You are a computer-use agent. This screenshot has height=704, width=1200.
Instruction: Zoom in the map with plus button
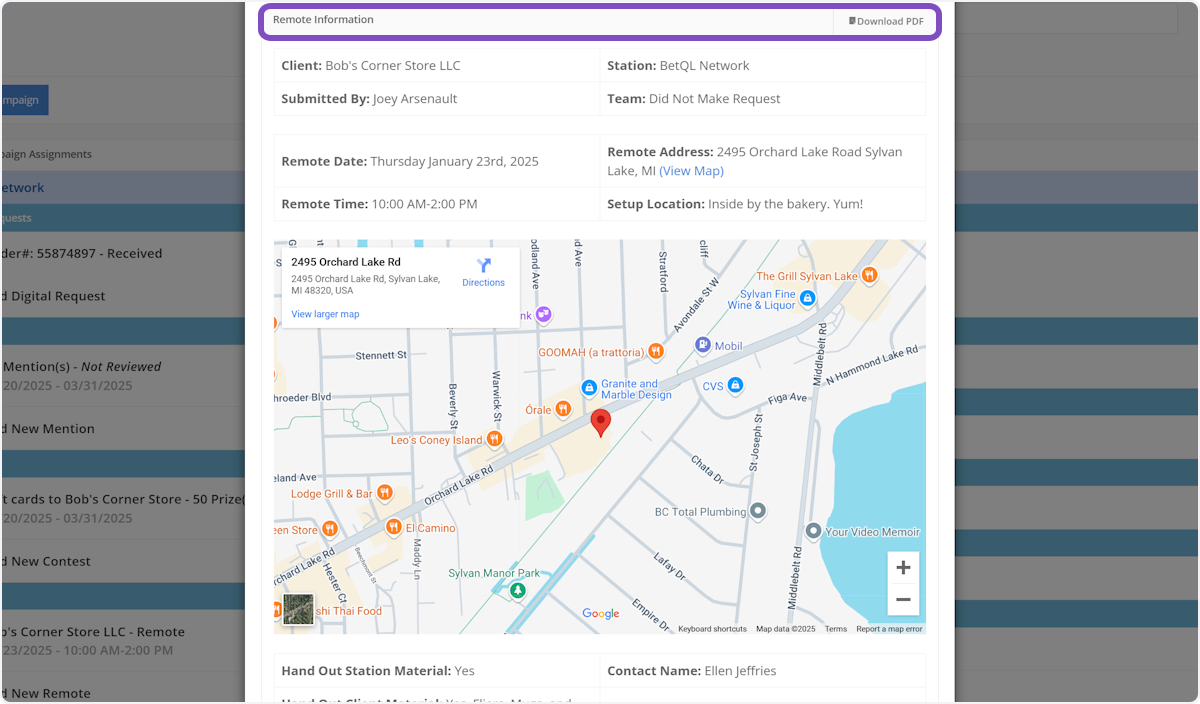tap(903, 568)
